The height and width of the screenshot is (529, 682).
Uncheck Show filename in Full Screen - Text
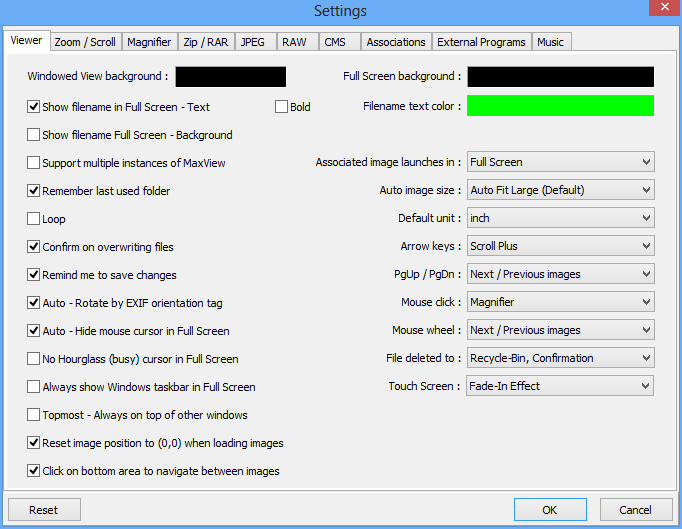[33, 107]
